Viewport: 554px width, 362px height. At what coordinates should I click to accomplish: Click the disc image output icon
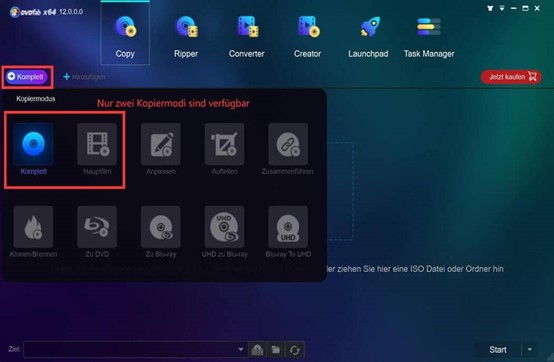point(258,350)
